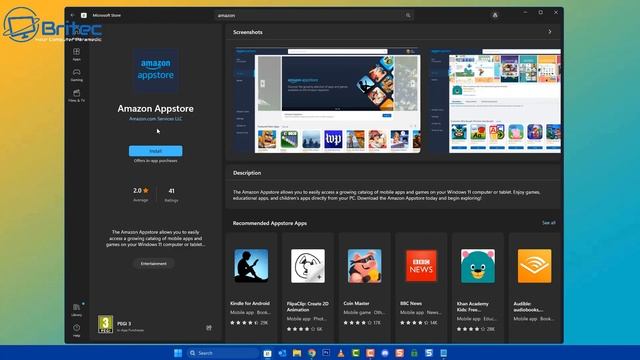
Task: Open the Coin Master app card
Action: click(364, 287)
